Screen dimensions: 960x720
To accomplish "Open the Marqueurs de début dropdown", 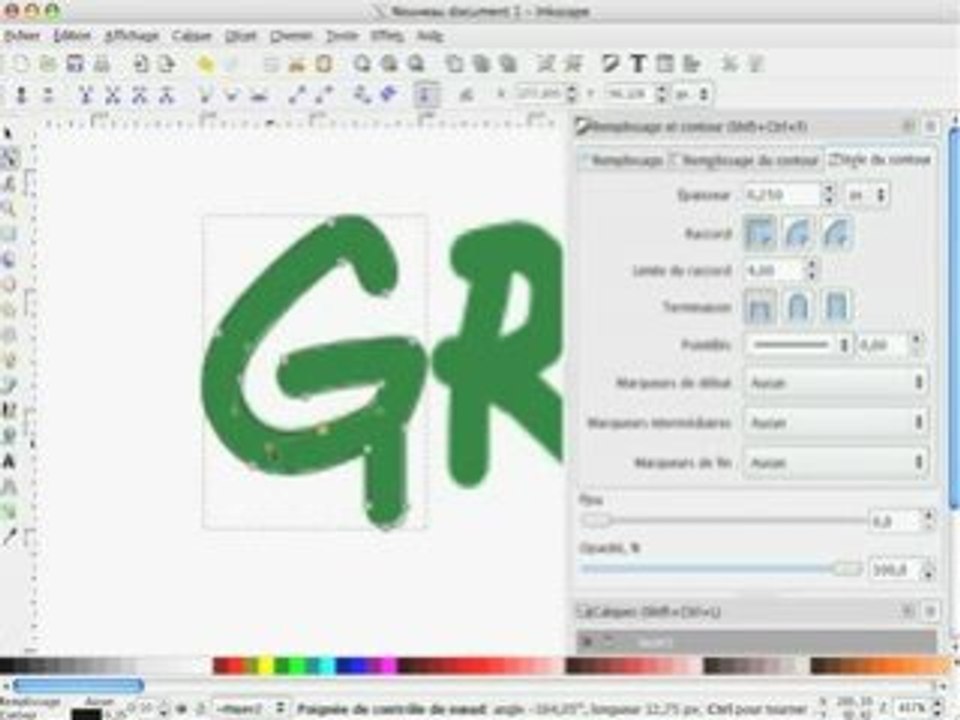I will [836, 383].
